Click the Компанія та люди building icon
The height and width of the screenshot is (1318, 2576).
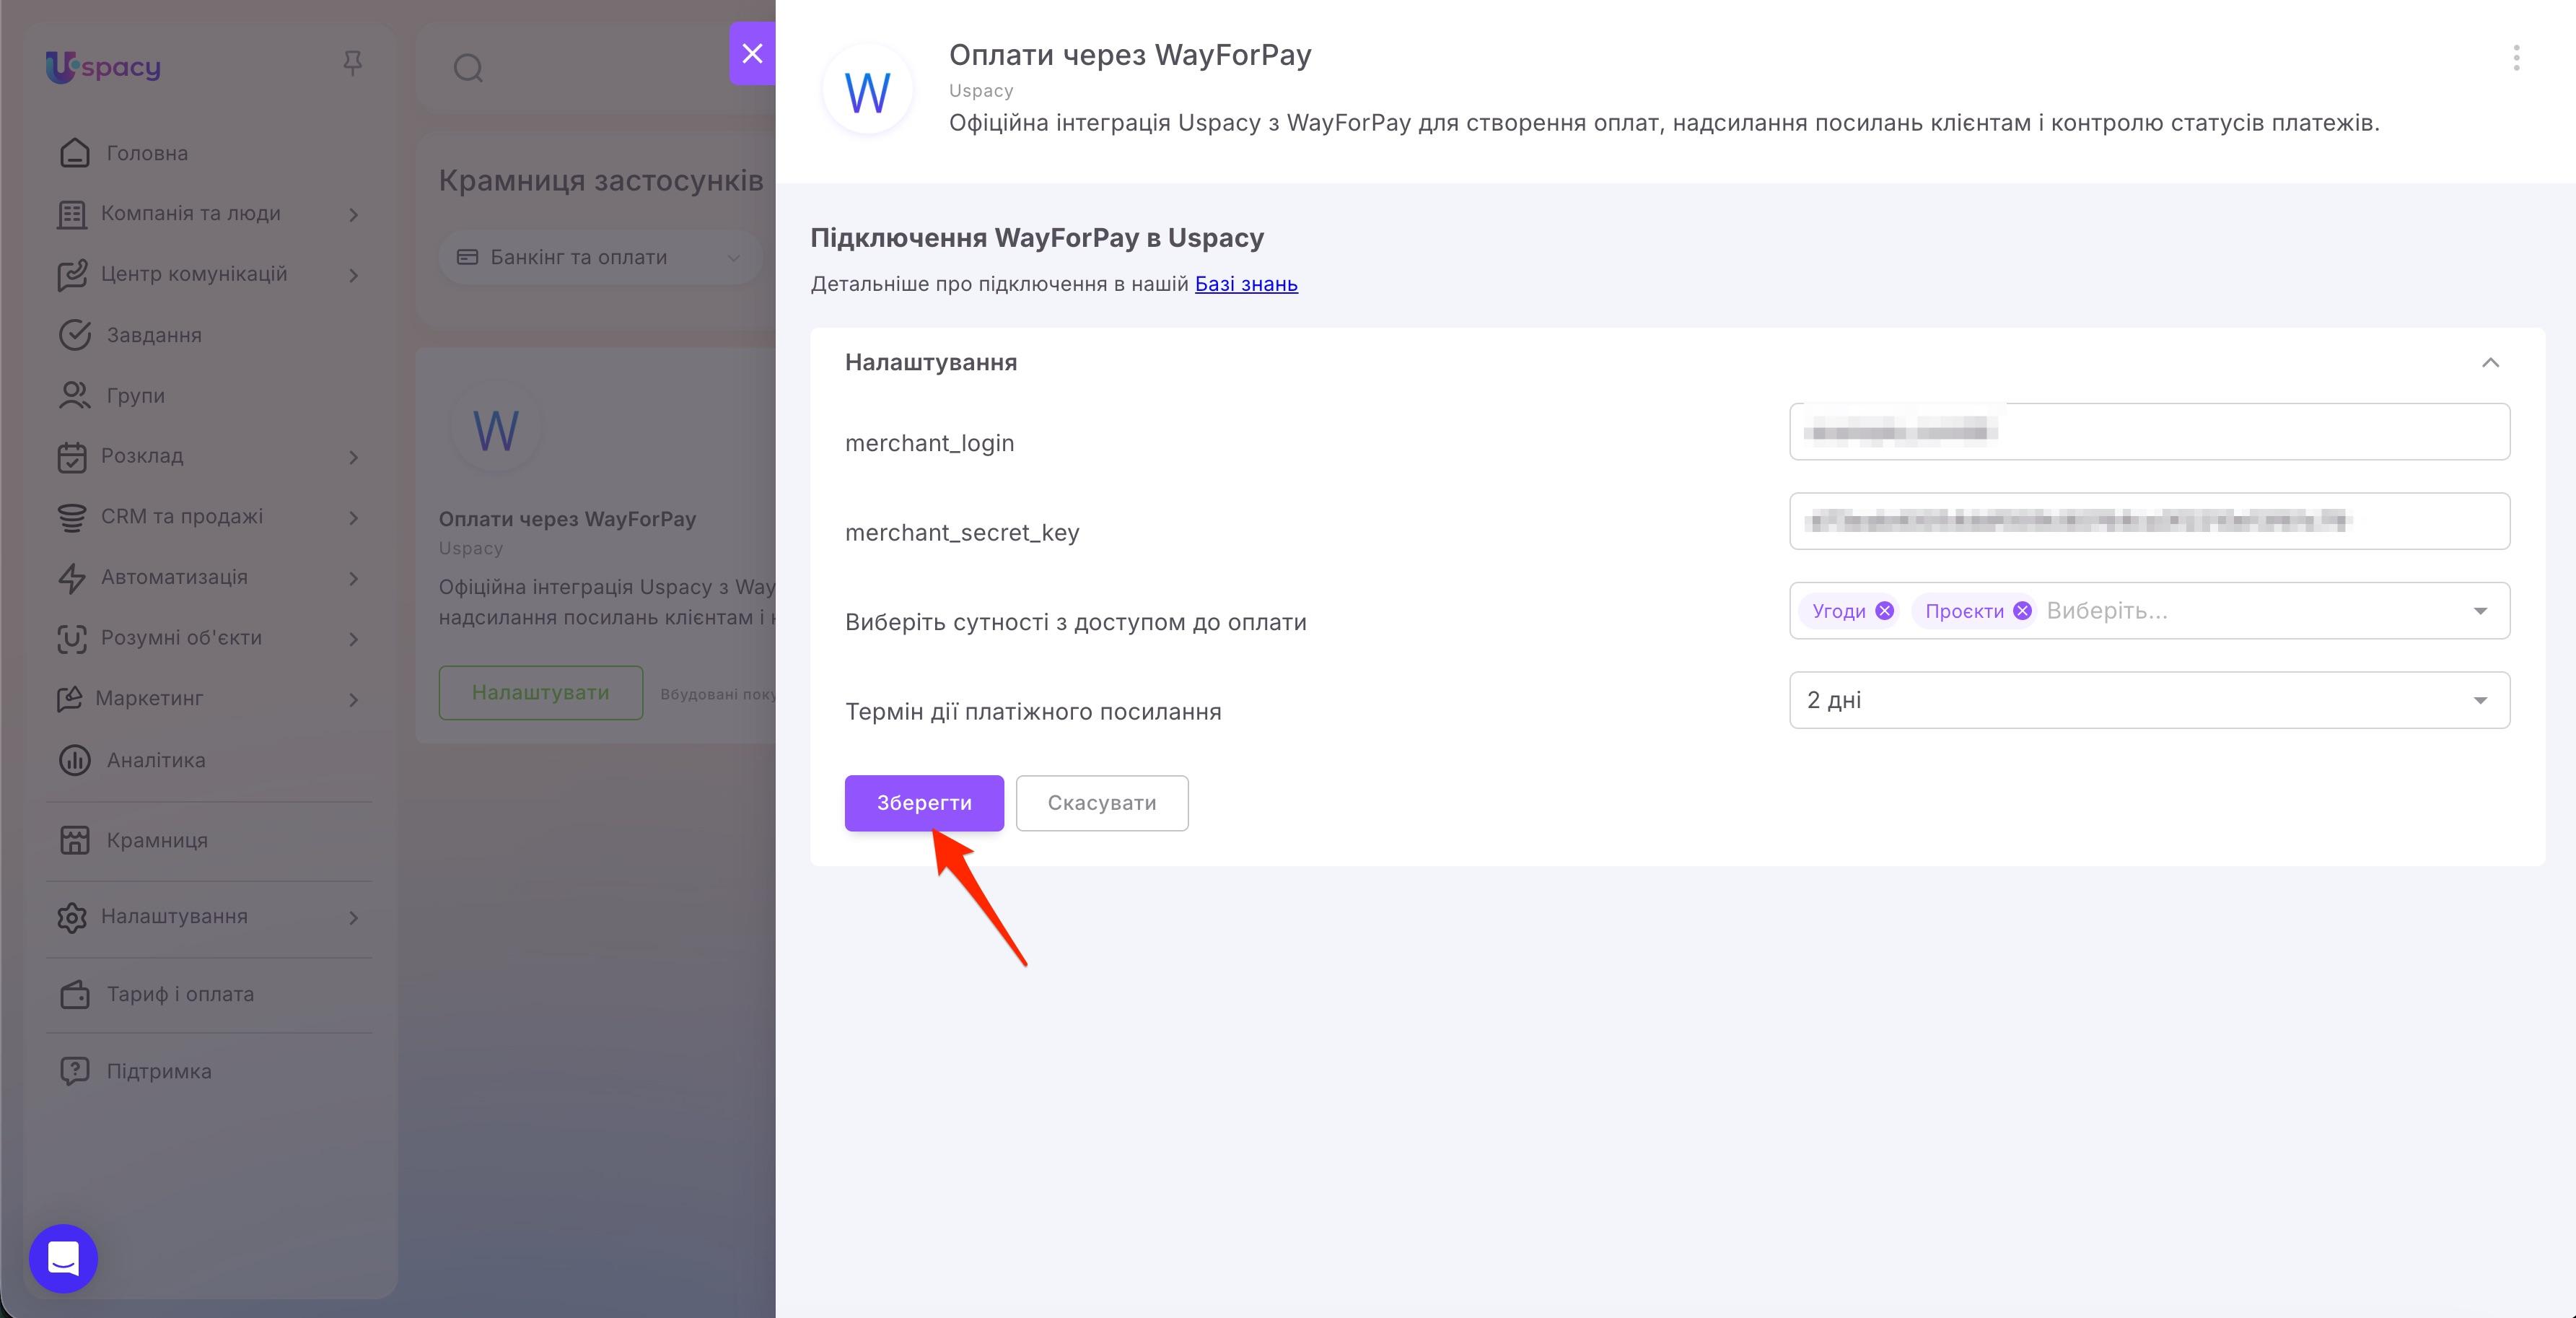(72, 214)
